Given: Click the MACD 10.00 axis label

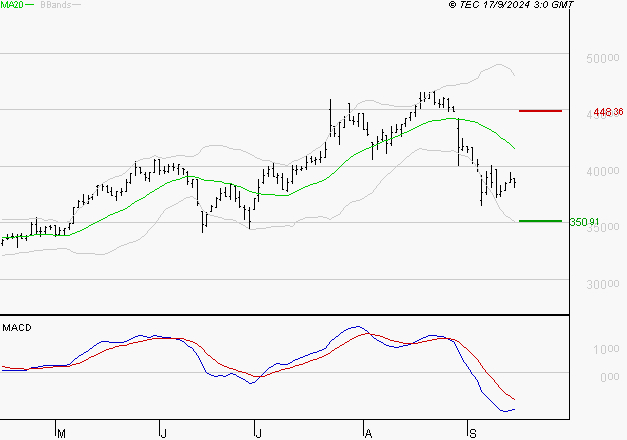Looking at the screenshot, I should (606, 349).
